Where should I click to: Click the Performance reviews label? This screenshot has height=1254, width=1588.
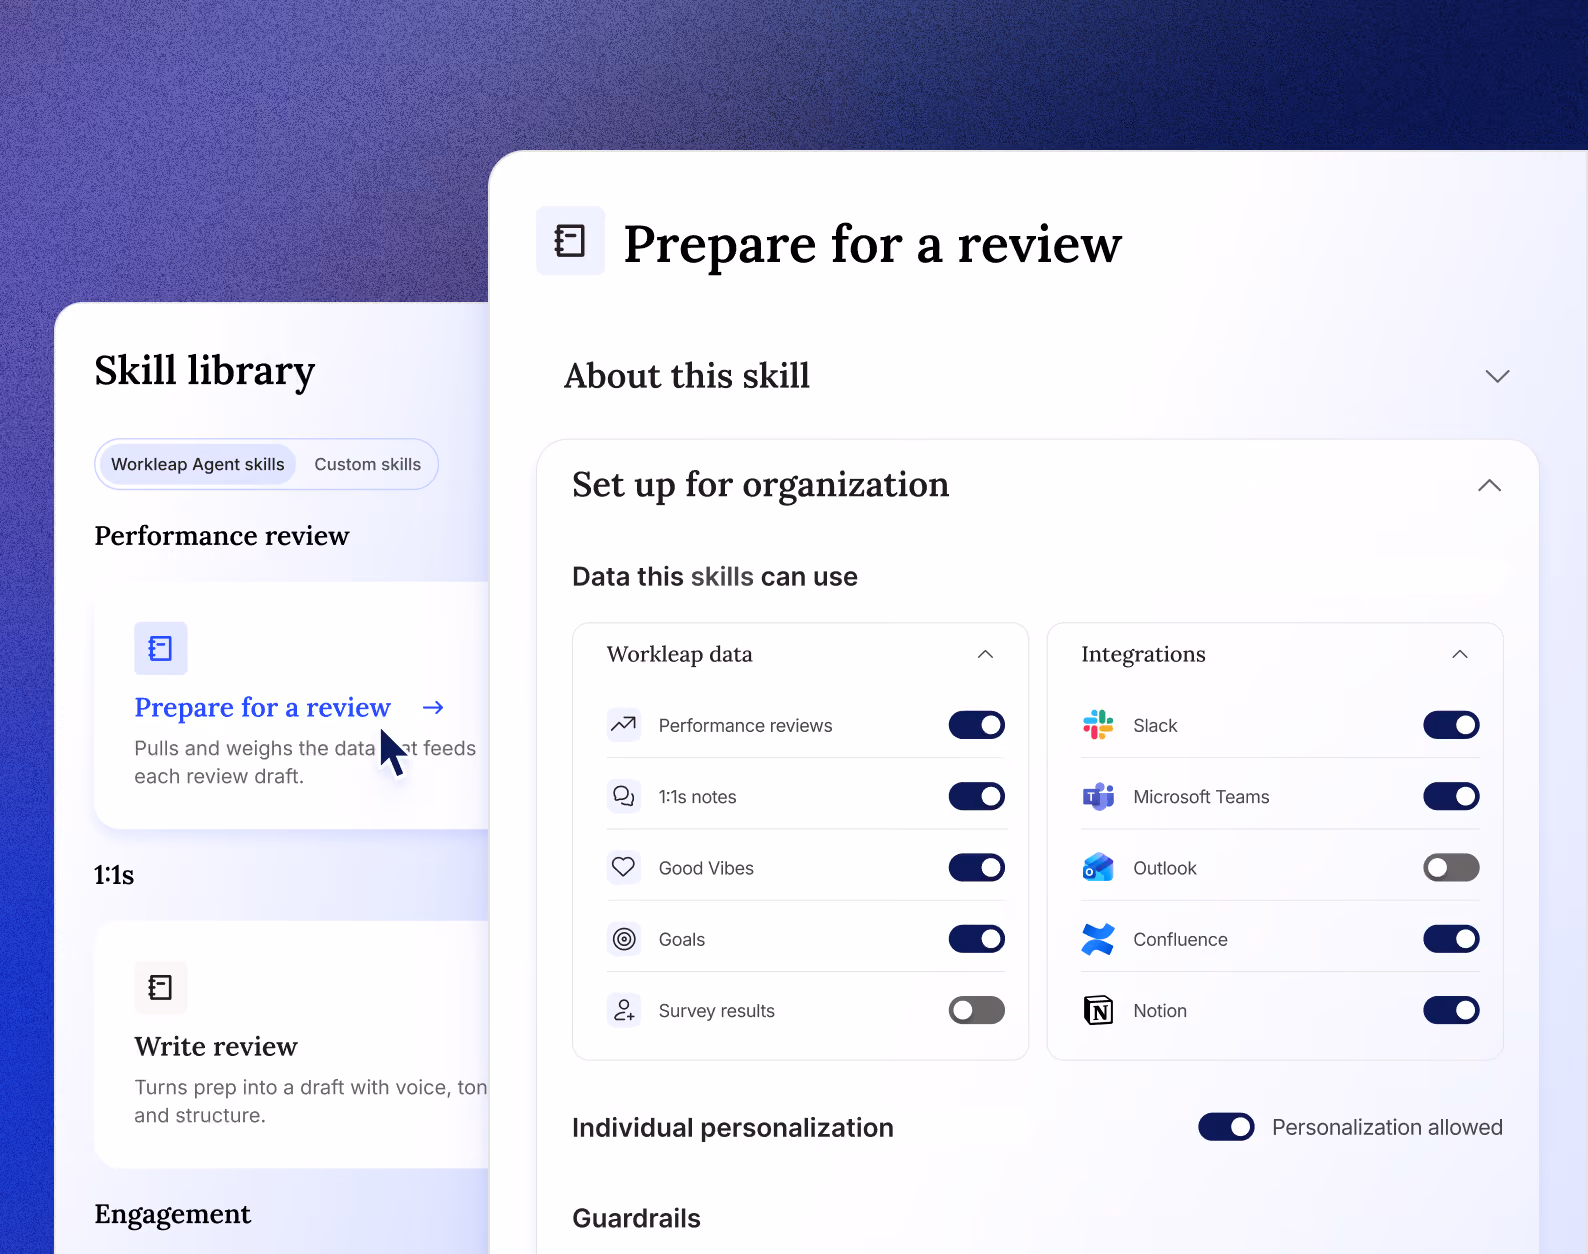coord(745,726)
